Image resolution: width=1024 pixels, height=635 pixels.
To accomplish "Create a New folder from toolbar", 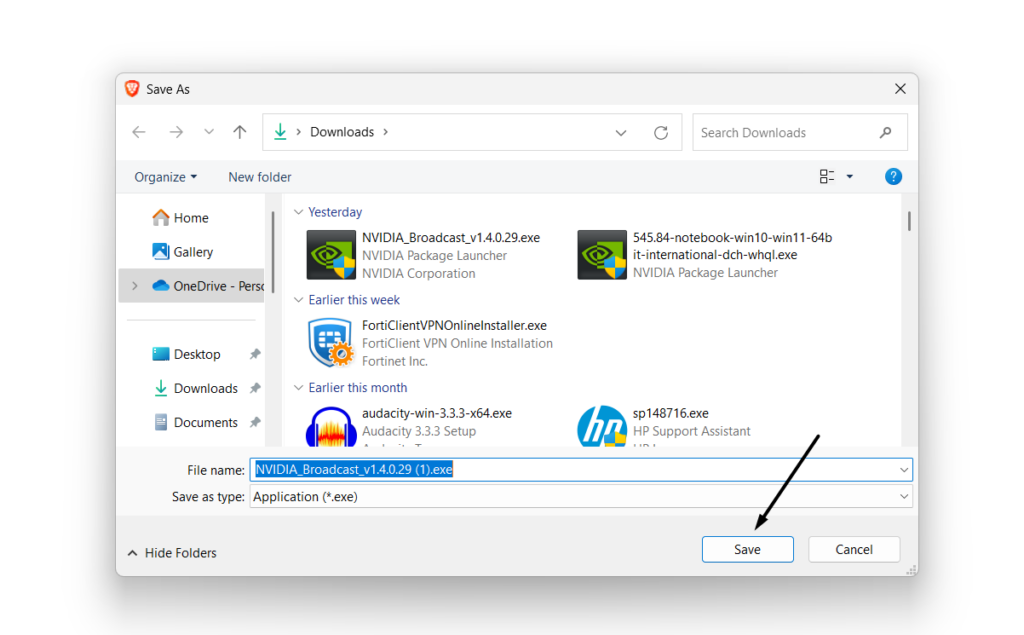I will pyautogui.click(x=260, y=177).
